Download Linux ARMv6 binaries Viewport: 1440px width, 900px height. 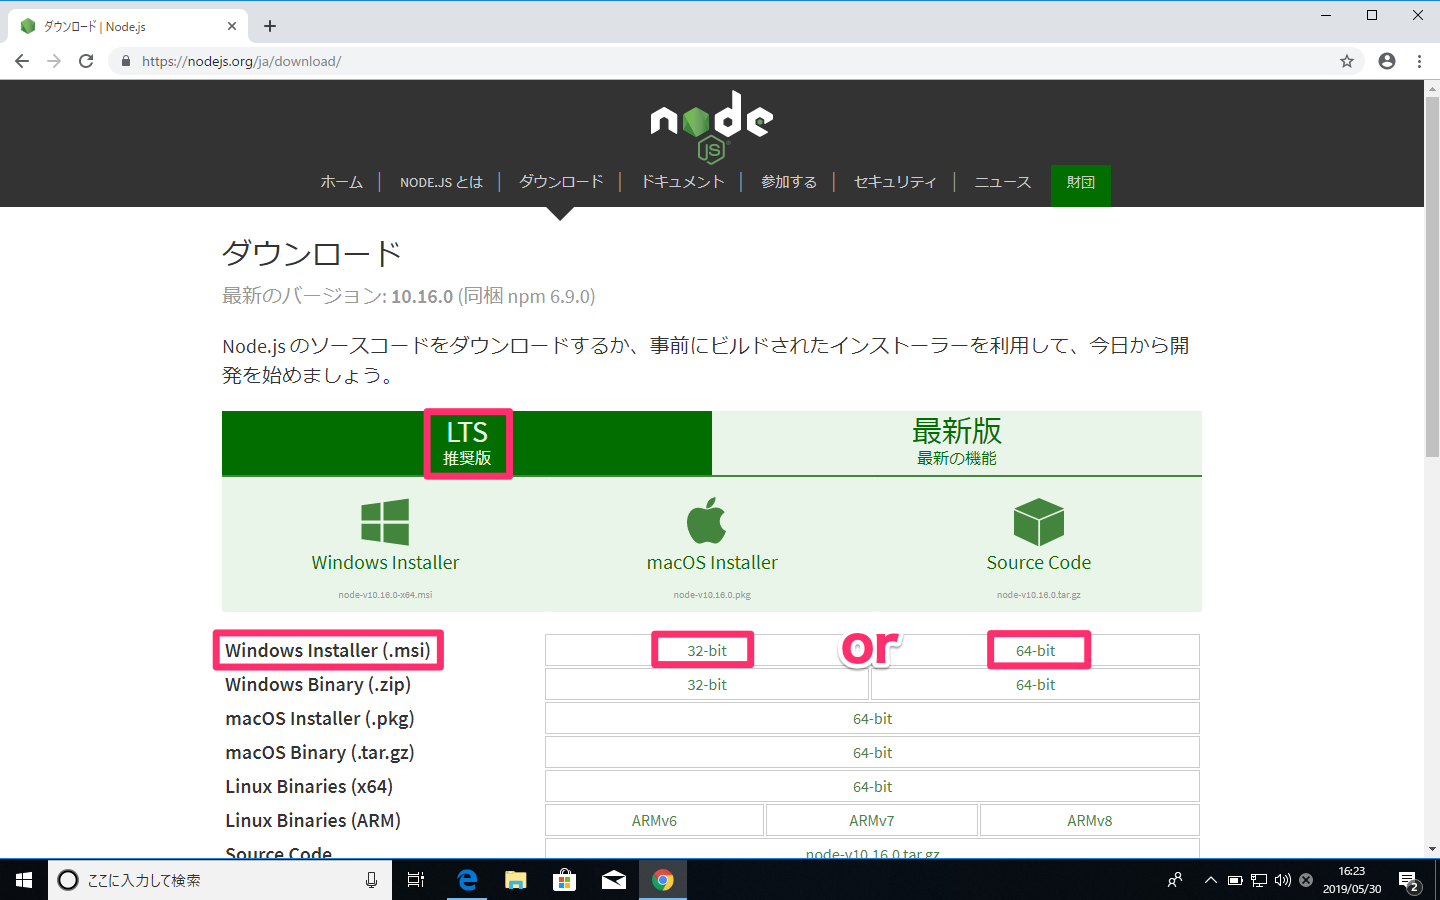pos(654,821)
